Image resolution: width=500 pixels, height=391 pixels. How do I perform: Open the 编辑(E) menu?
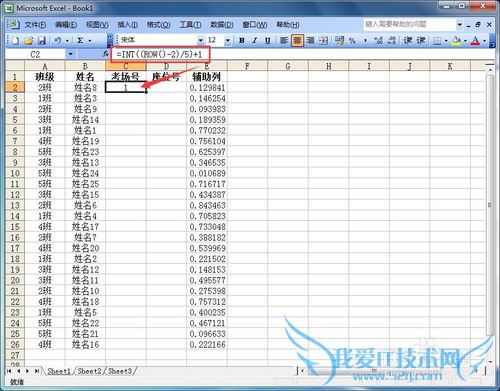point(66,25)
